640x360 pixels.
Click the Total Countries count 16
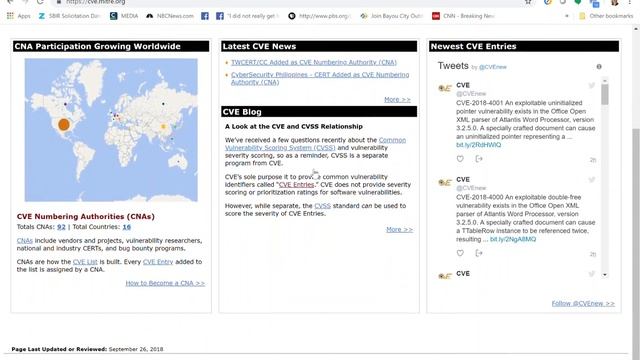pos(127,227)
